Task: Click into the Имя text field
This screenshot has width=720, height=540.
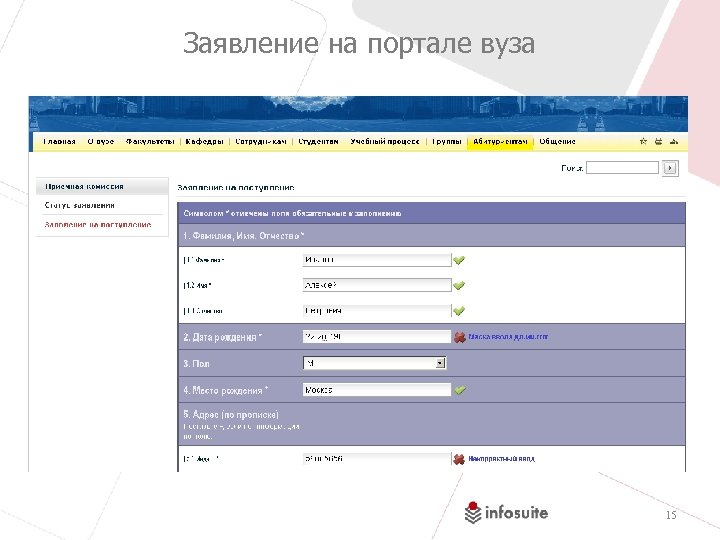Action: 377,285
